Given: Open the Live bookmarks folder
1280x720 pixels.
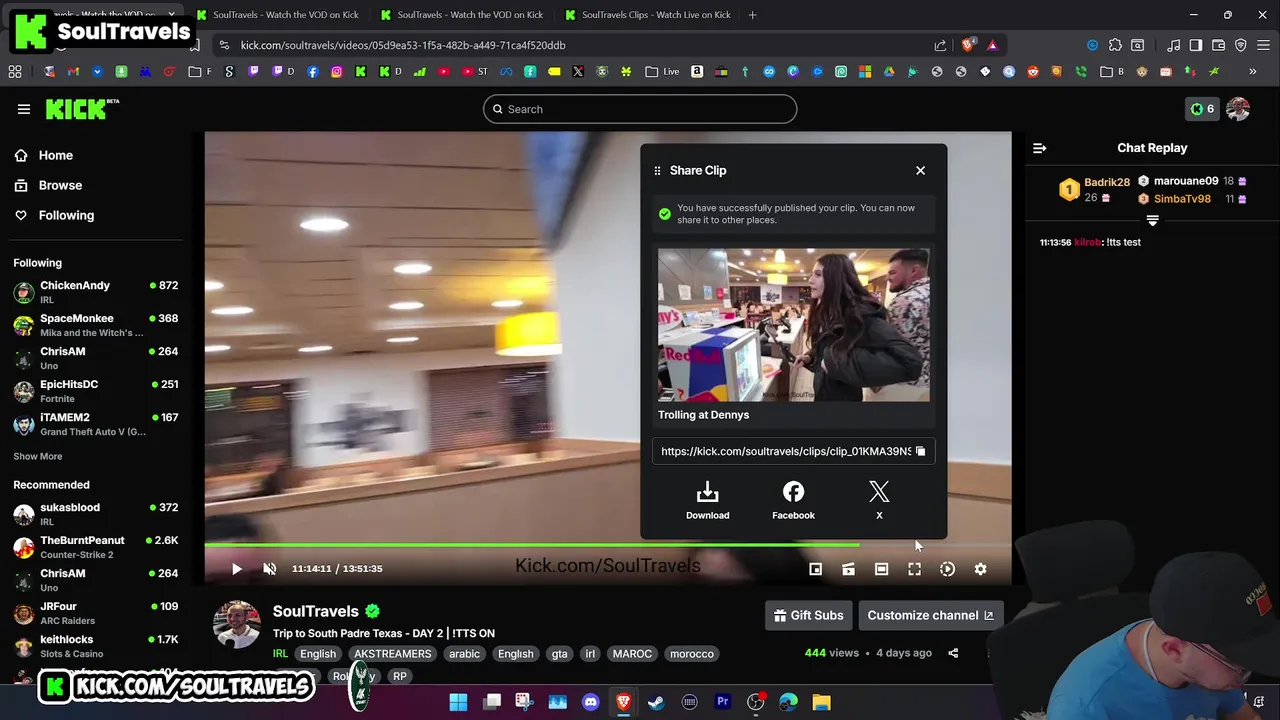Looking at the screenshot, I should 663,72.
